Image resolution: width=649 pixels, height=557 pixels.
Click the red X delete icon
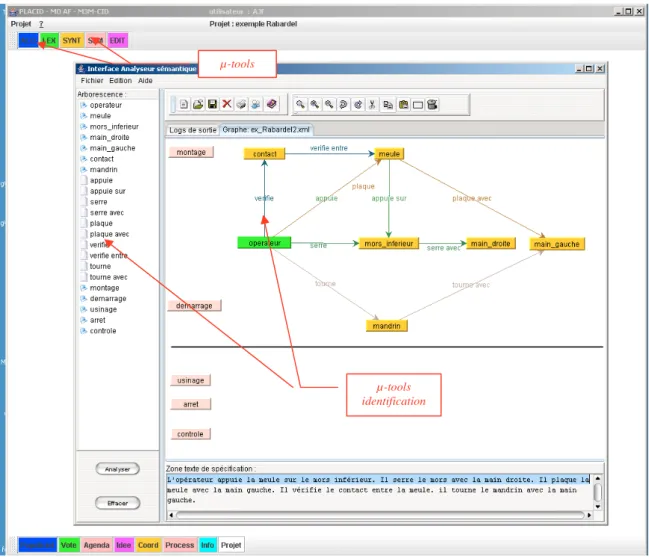click(x=227, y=104)
